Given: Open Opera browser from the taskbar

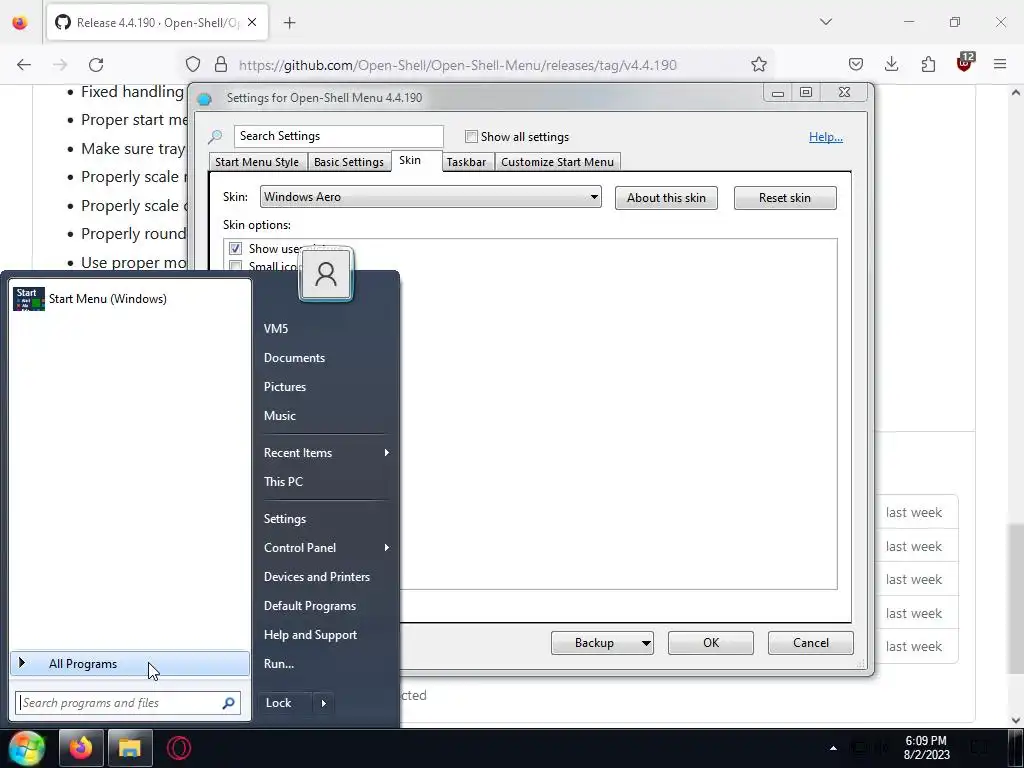Looking at the screenshot, I should click(179, 748).
